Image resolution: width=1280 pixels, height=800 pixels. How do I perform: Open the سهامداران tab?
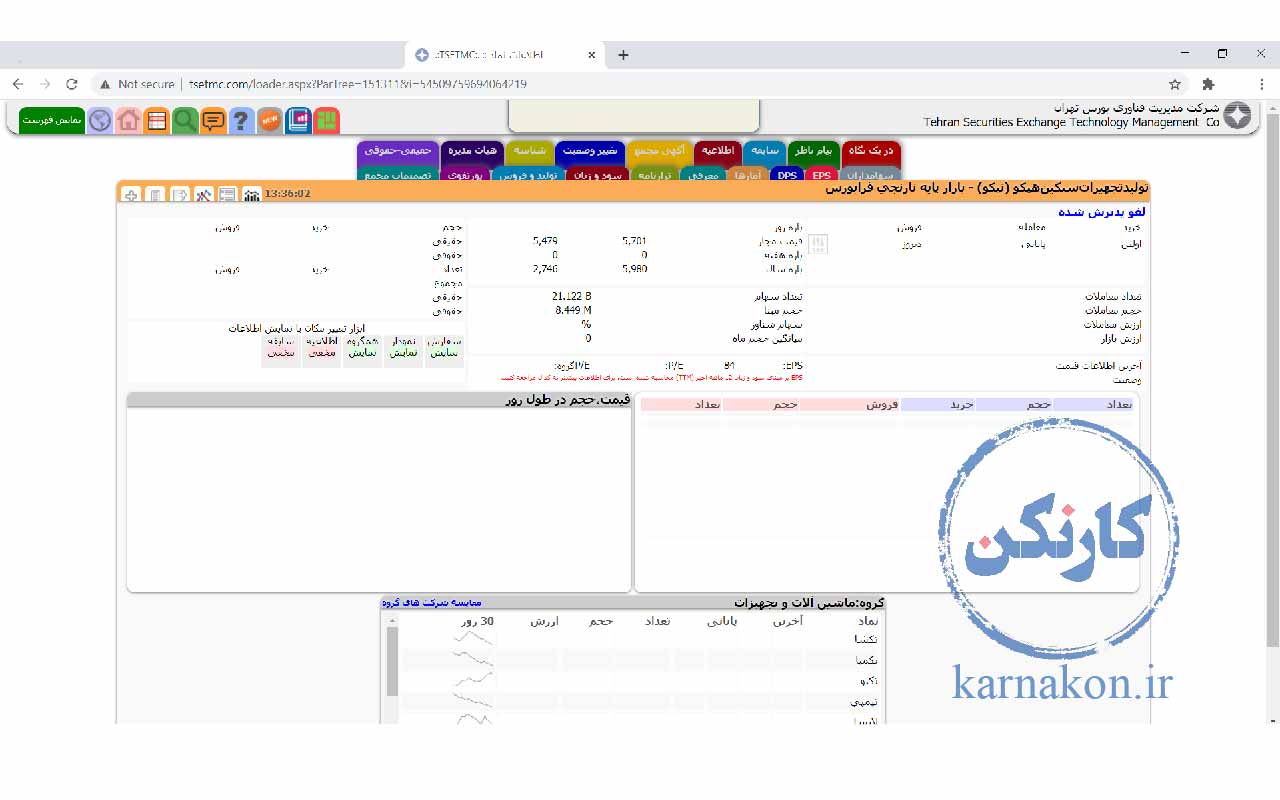tap(869, 175)
